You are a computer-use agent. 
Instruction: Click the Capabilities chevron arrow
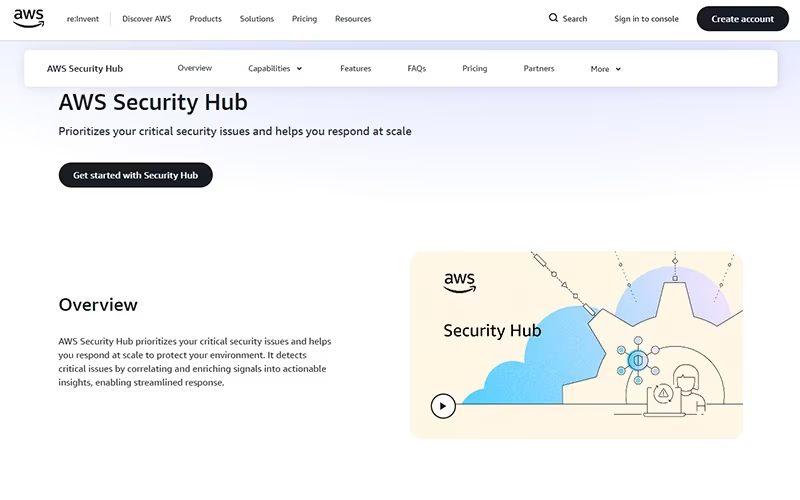[x=299, y=69]
